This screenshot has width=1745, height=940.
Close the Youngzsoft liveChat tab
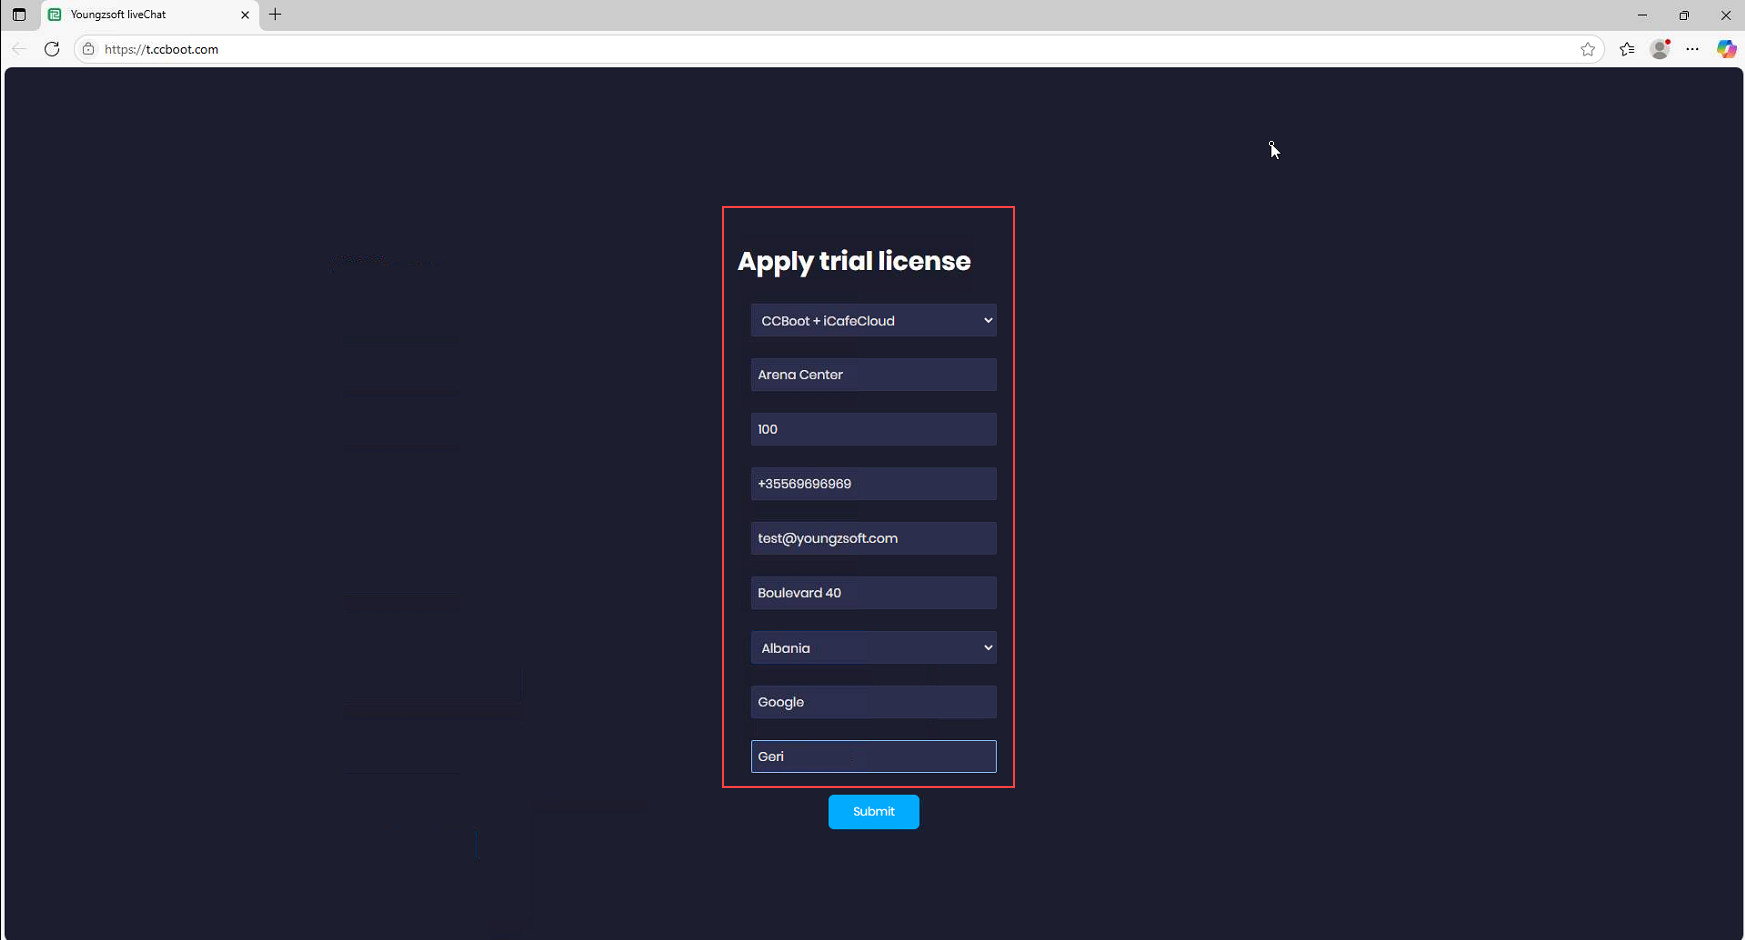[x=245, y=15]
